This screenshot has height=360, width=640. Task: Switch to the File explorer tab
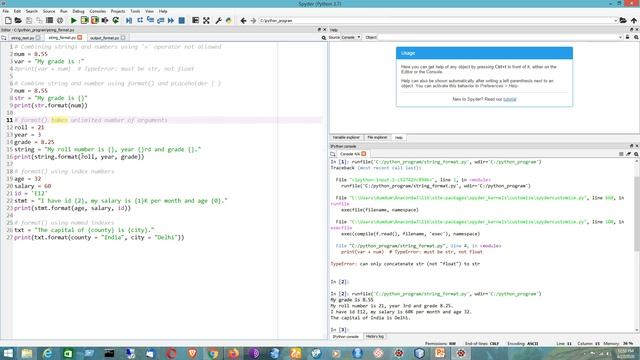coord(377,138)
